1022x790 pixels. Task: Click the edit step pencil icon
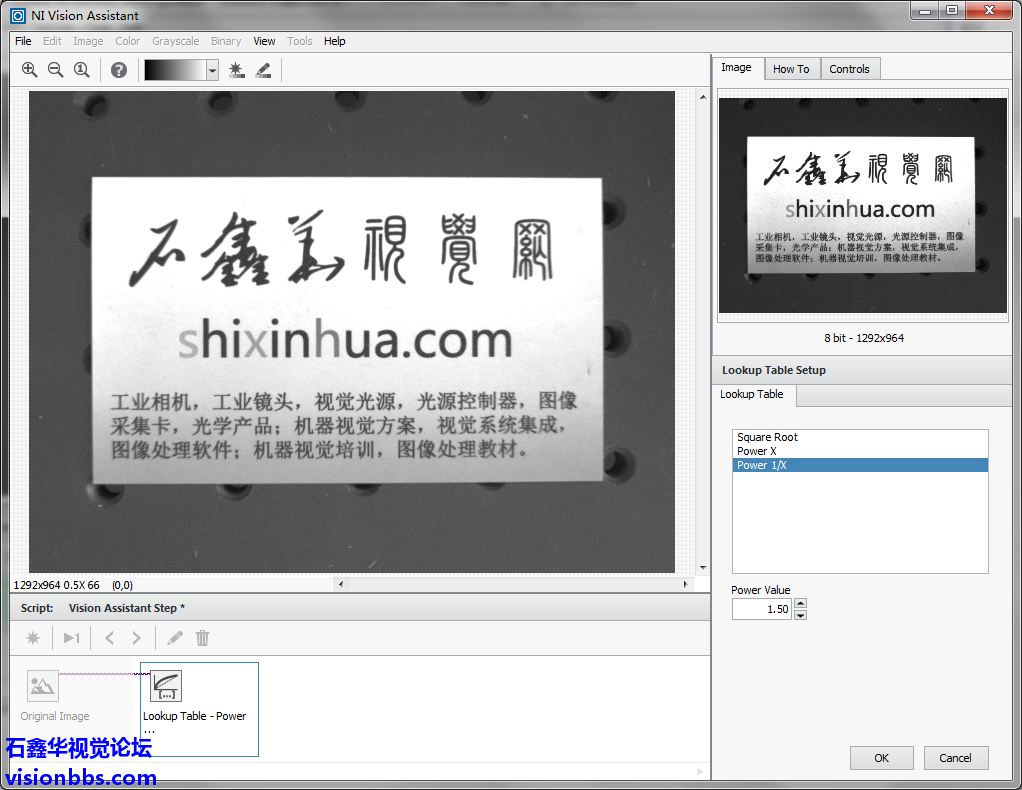pyautogui.click(x=175, y=638)
